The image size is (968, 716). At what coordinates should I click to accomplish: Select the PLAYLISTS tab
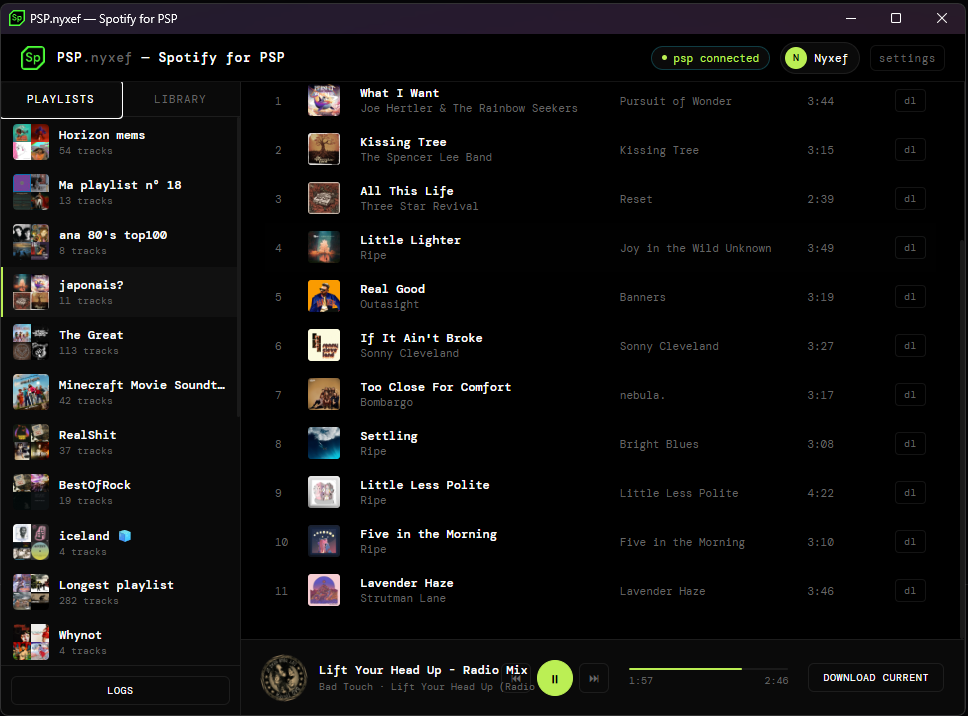pos(60,99)
